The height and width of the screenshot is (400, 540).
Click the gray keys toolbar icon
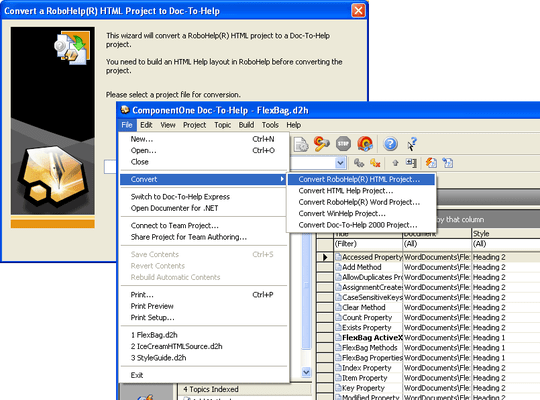[x=359, y=163]
